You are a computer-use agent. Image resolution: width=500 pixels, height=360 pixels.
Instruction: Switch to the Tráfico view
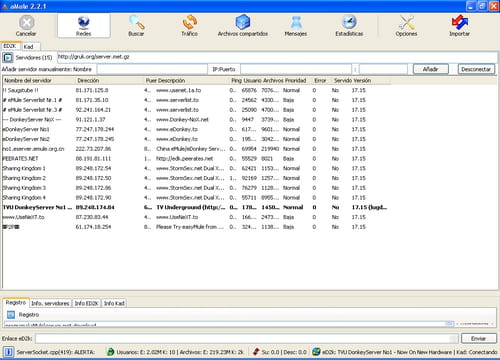[x=189, y=26]
